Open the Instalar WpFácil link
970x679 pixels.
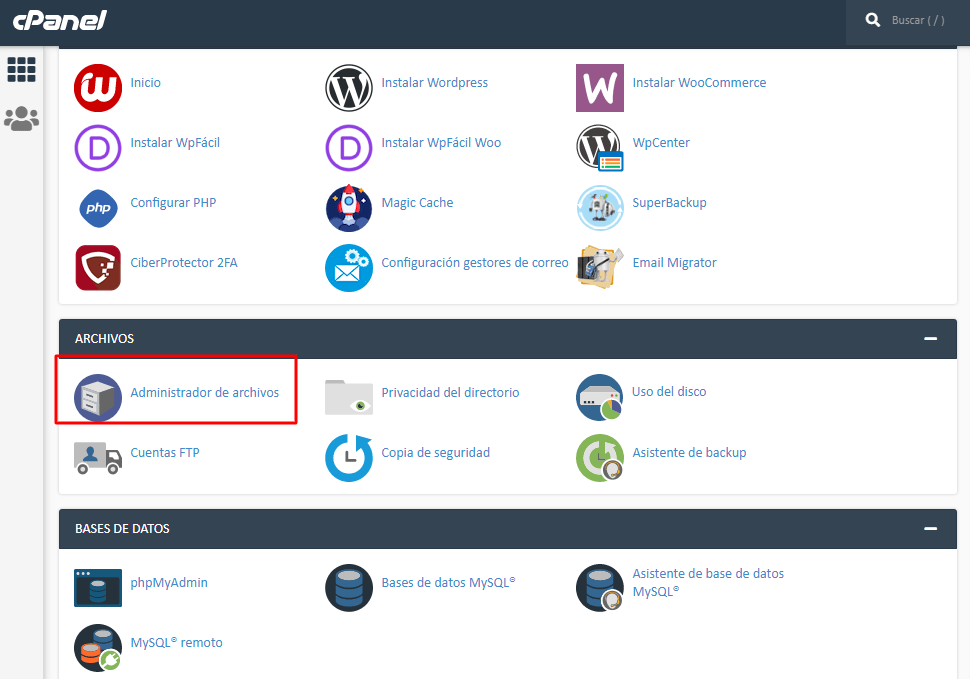click(x=175, y=143)
